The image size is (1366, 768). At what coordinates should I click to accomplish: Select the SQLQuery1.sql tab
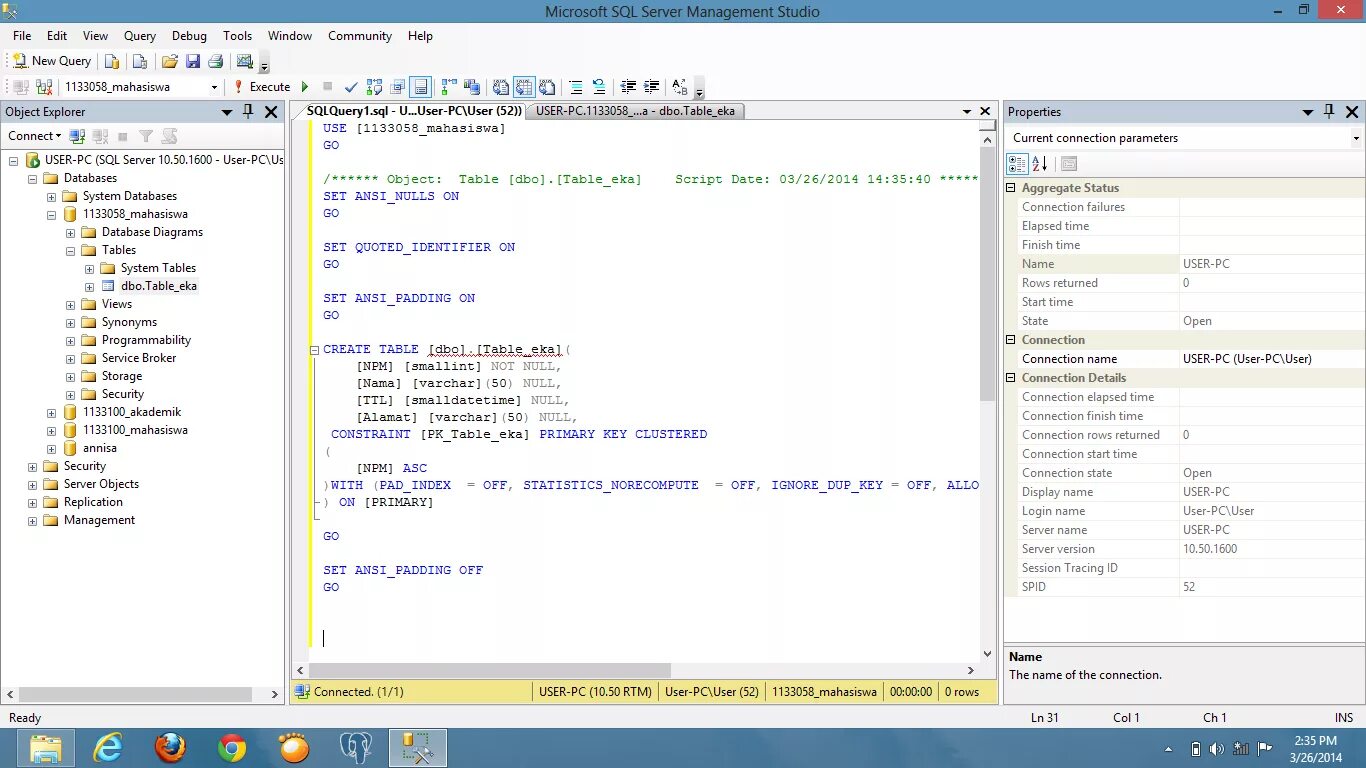click(x=414, y=111)
